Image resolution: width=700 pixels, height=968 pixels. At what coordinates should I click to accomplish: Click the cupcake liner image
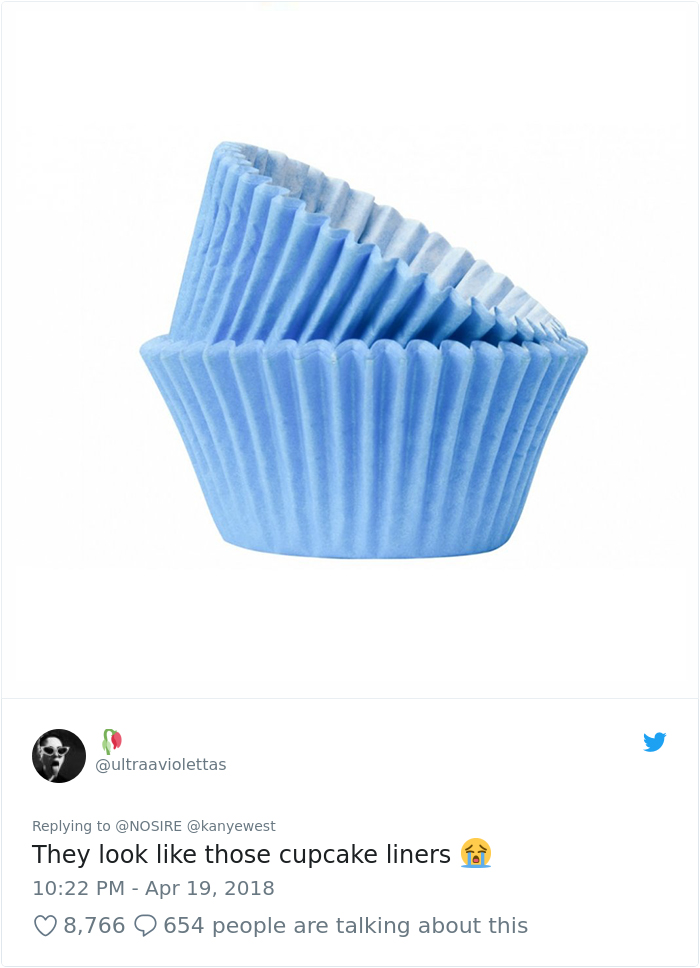click(x=350, y=350)
